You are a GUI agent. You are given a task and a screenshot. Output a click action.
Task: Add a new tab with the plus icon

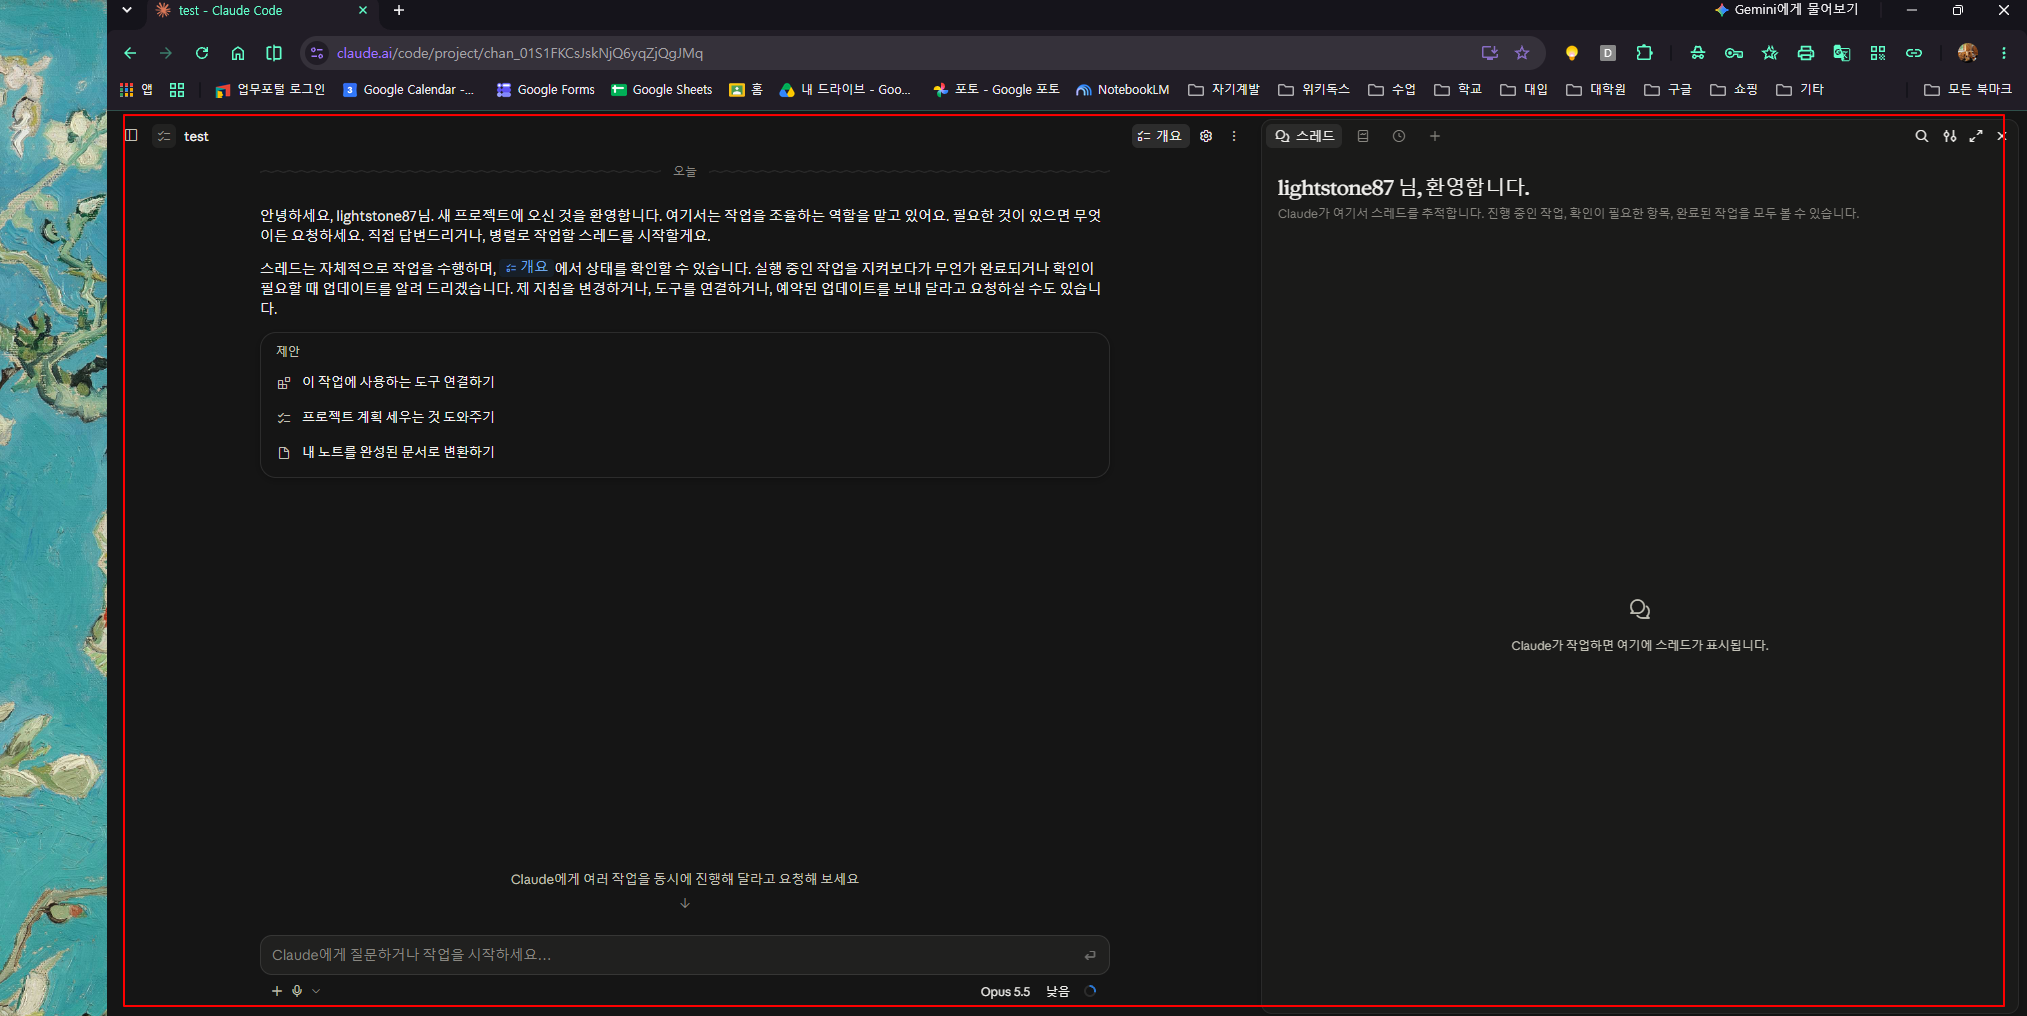click(1434, 136)
